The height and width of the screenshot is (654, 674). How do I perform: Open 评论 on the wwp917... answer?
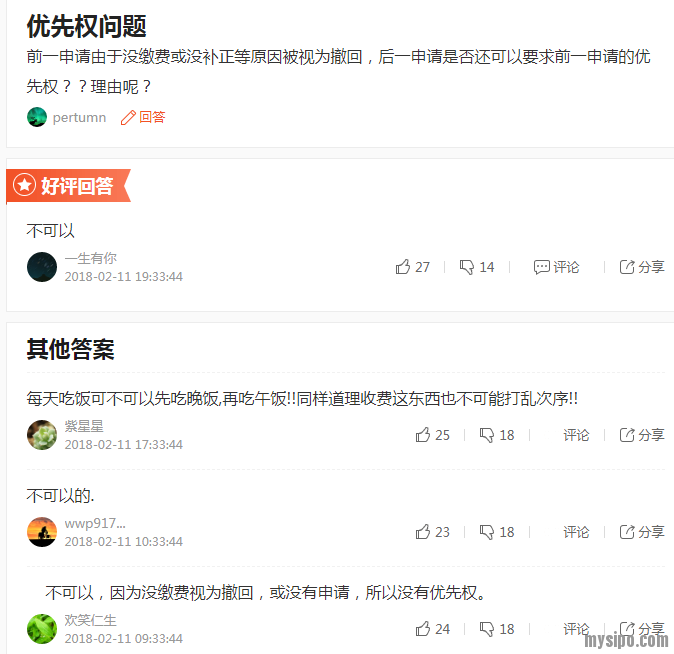tap(576, 532)
